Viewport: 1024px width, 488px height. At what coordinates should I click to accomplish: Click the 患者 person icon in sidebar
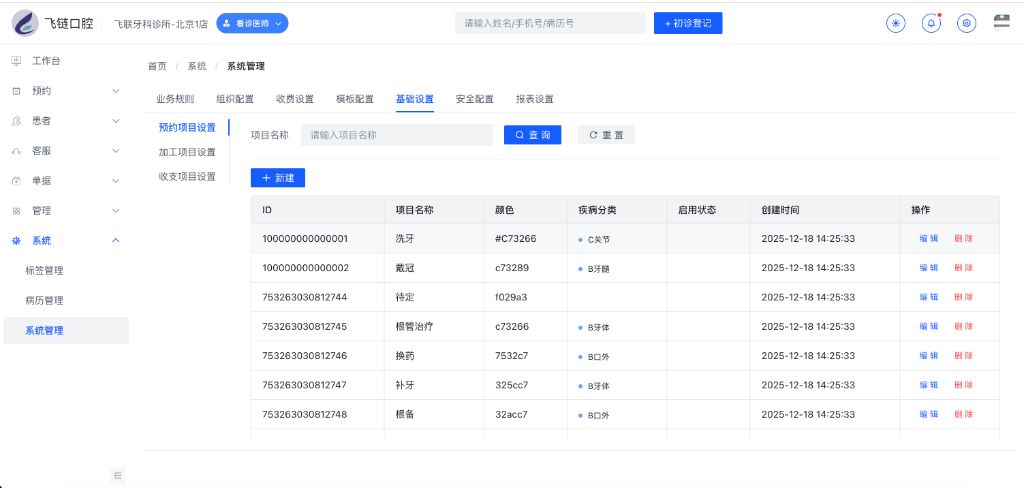click(x=17, y=121)
